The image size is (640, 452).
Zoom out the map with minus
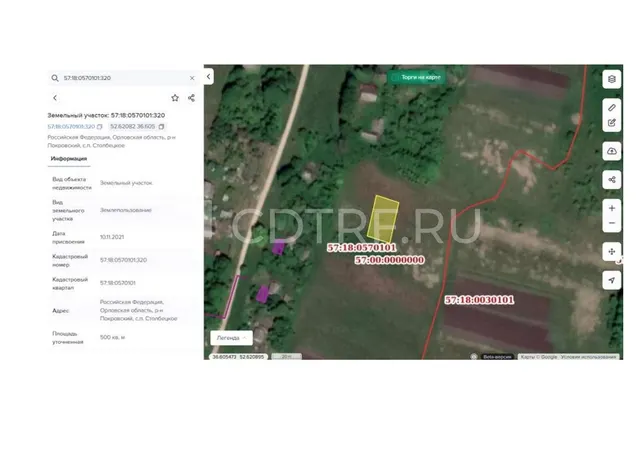click(x=611, y=223)
